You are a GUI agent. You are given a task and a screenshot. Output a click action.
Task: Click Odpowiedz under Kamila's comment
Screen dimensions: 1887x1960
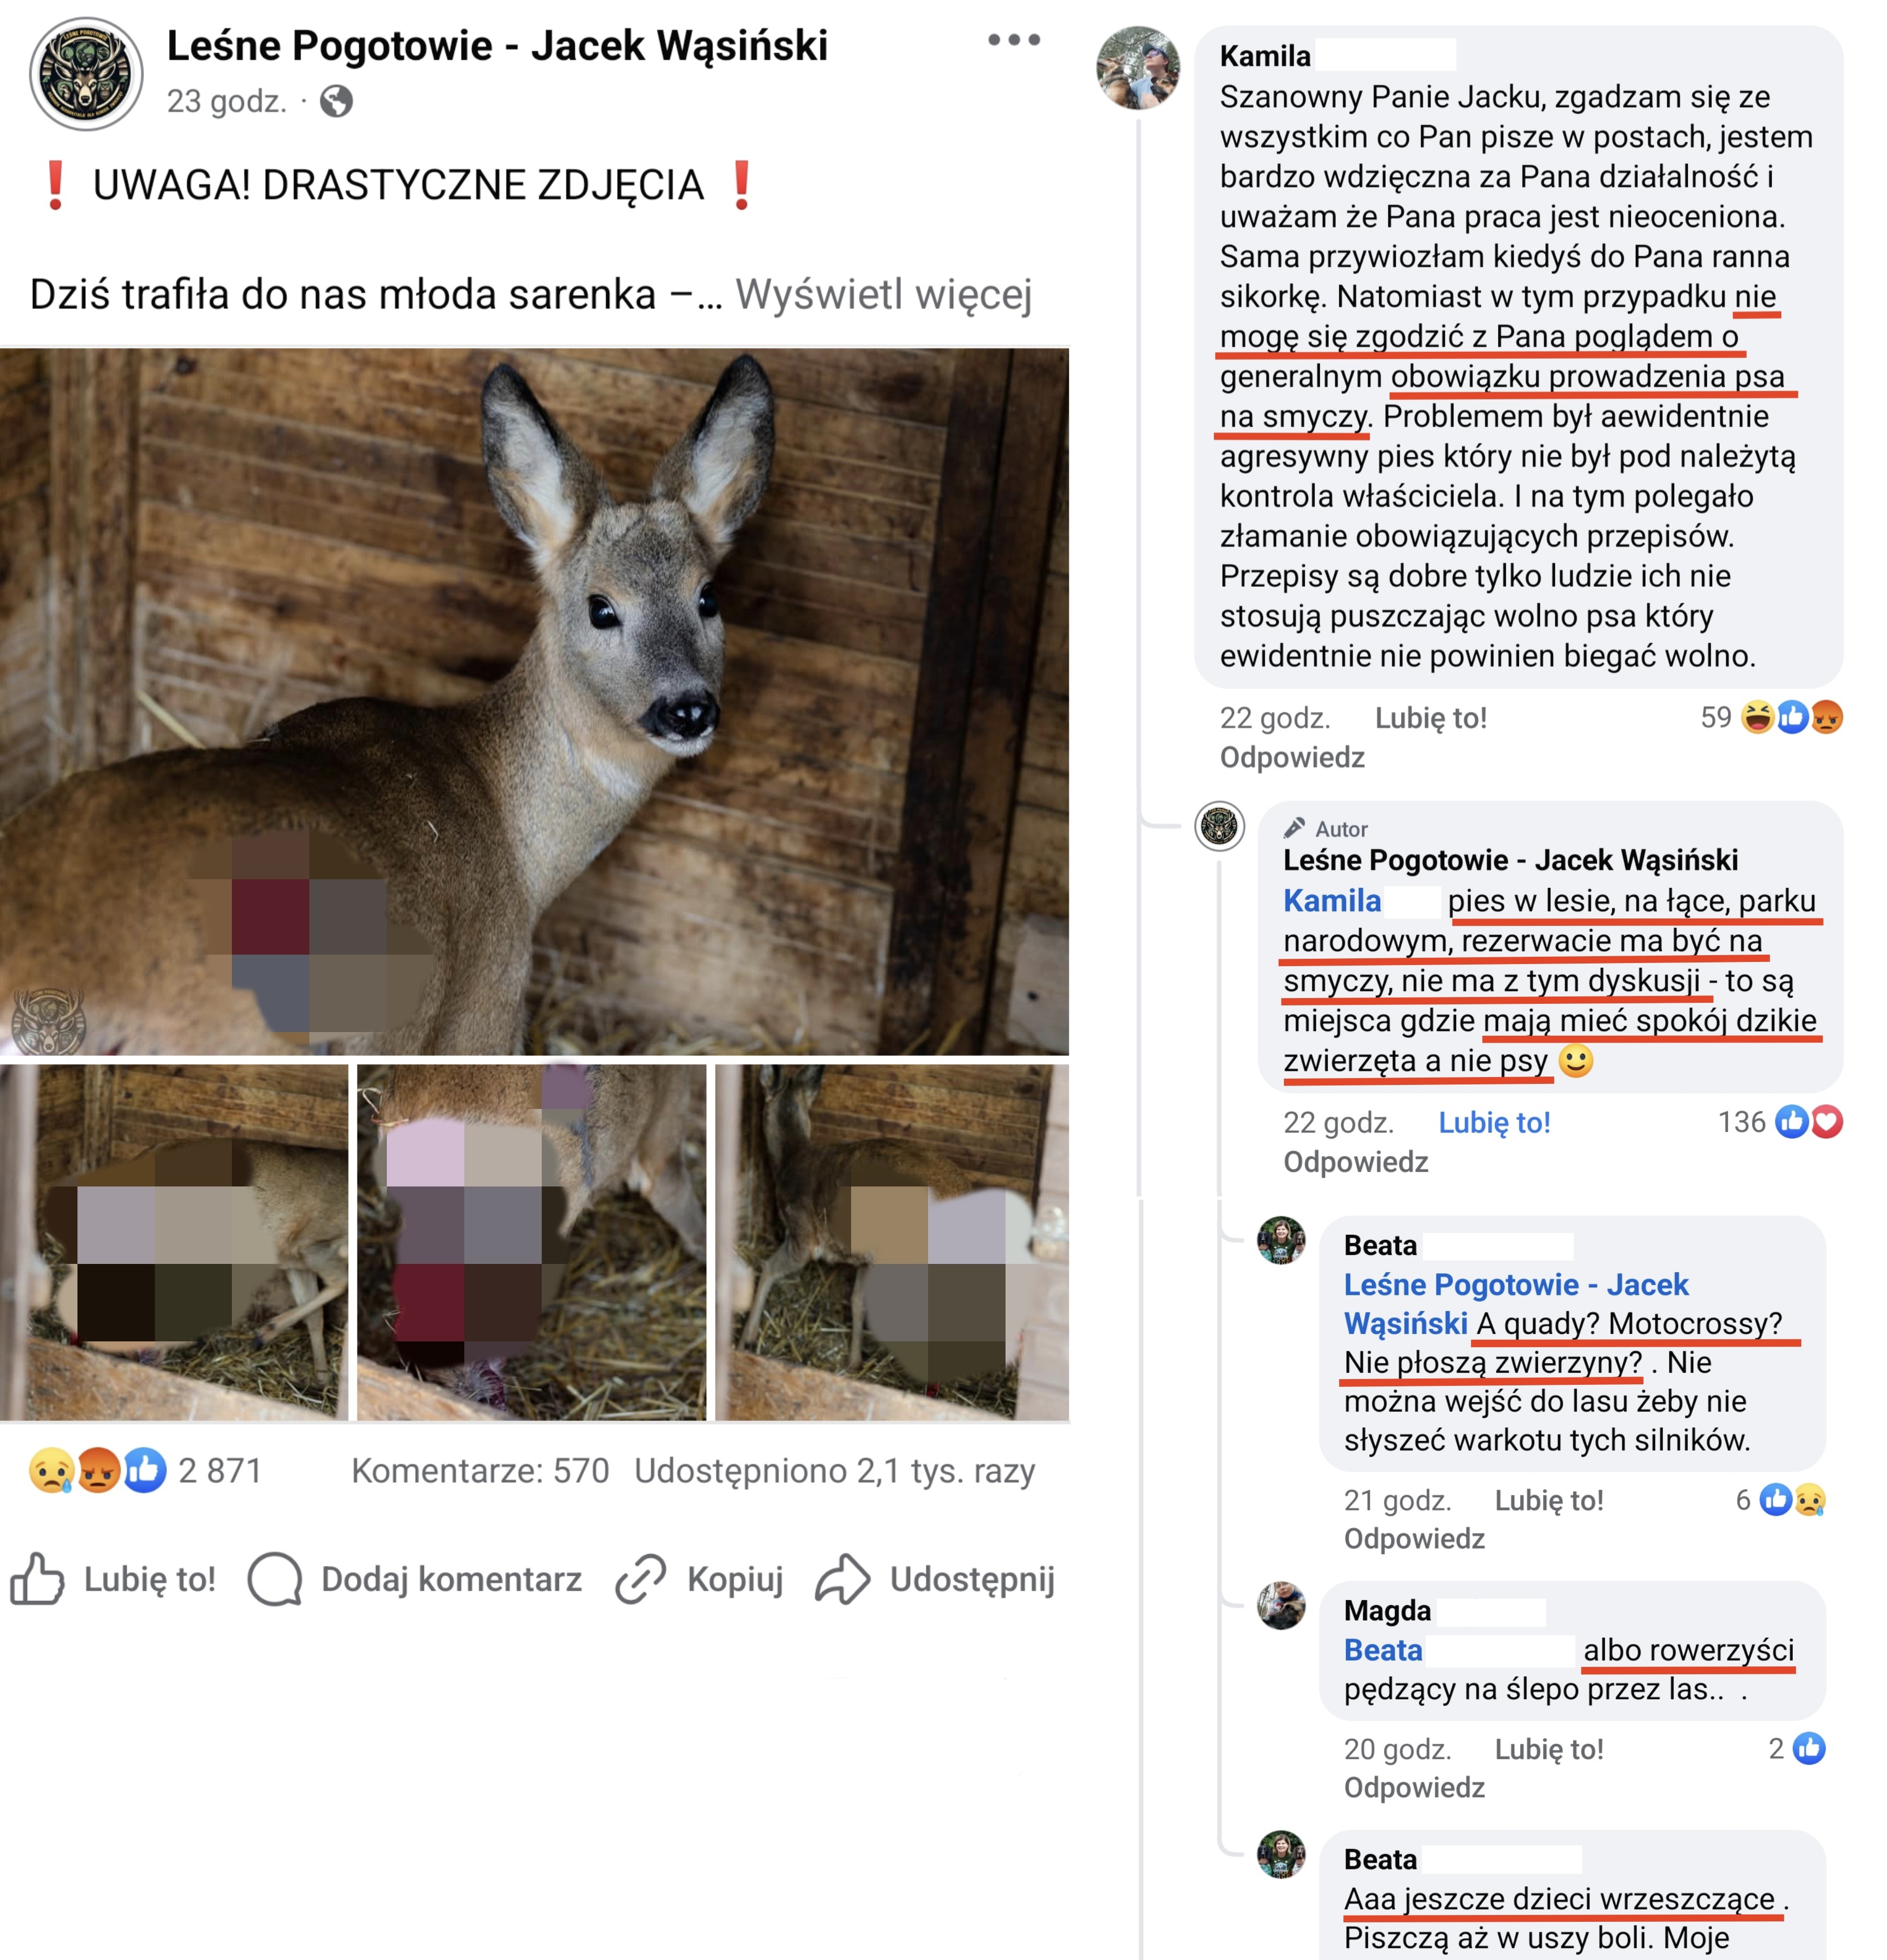(x=1291, y=757)
